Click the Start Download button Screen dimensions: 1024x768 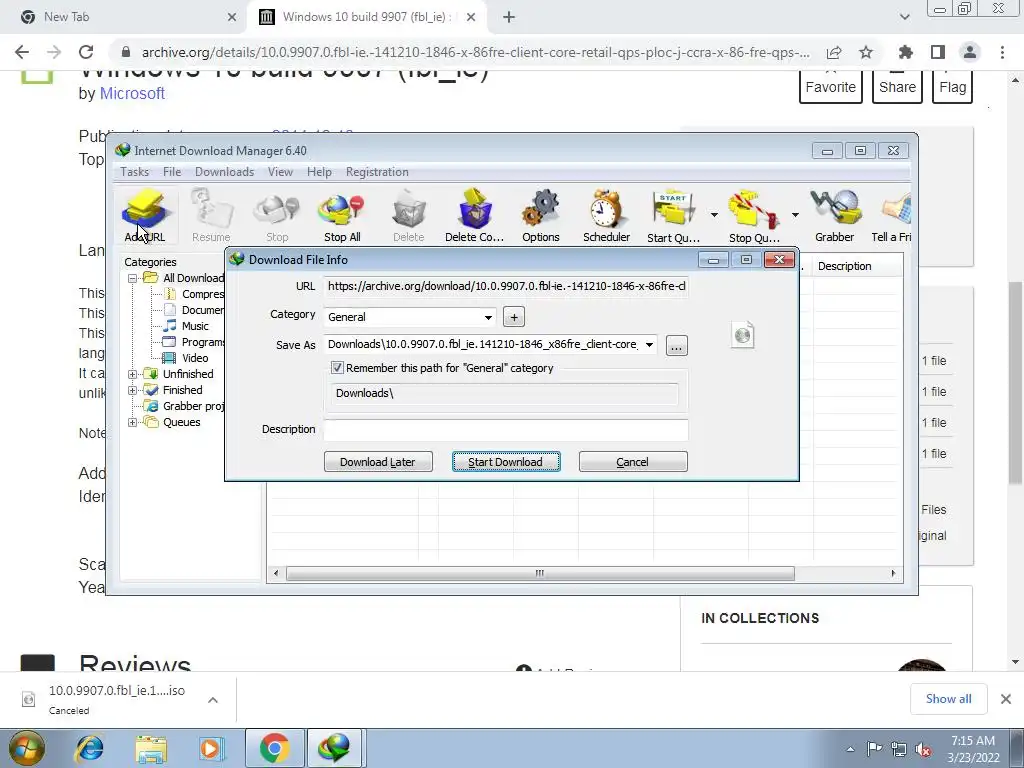(x=506, y=462)
